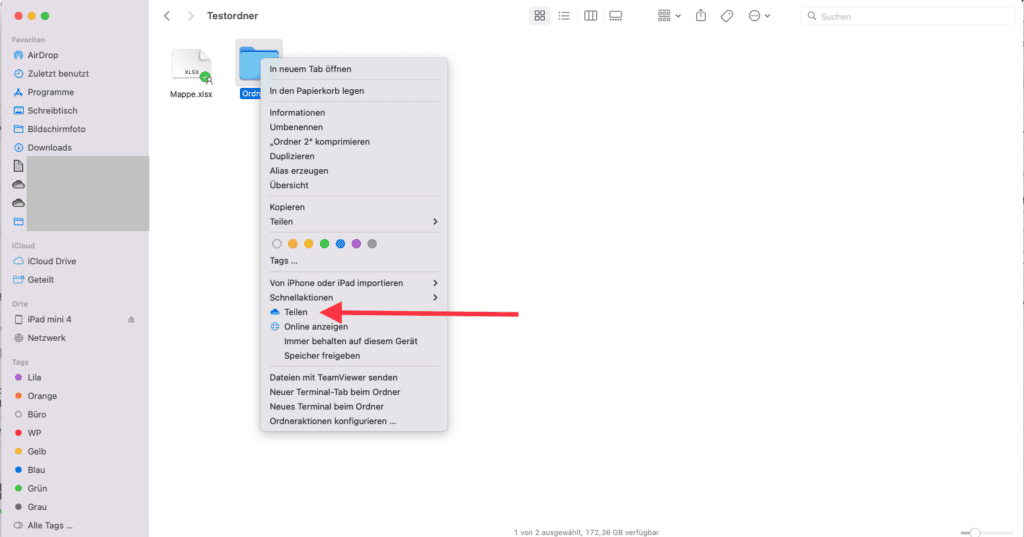
Task: Apply the orange color tag
Action: click(x=293, y=244)
